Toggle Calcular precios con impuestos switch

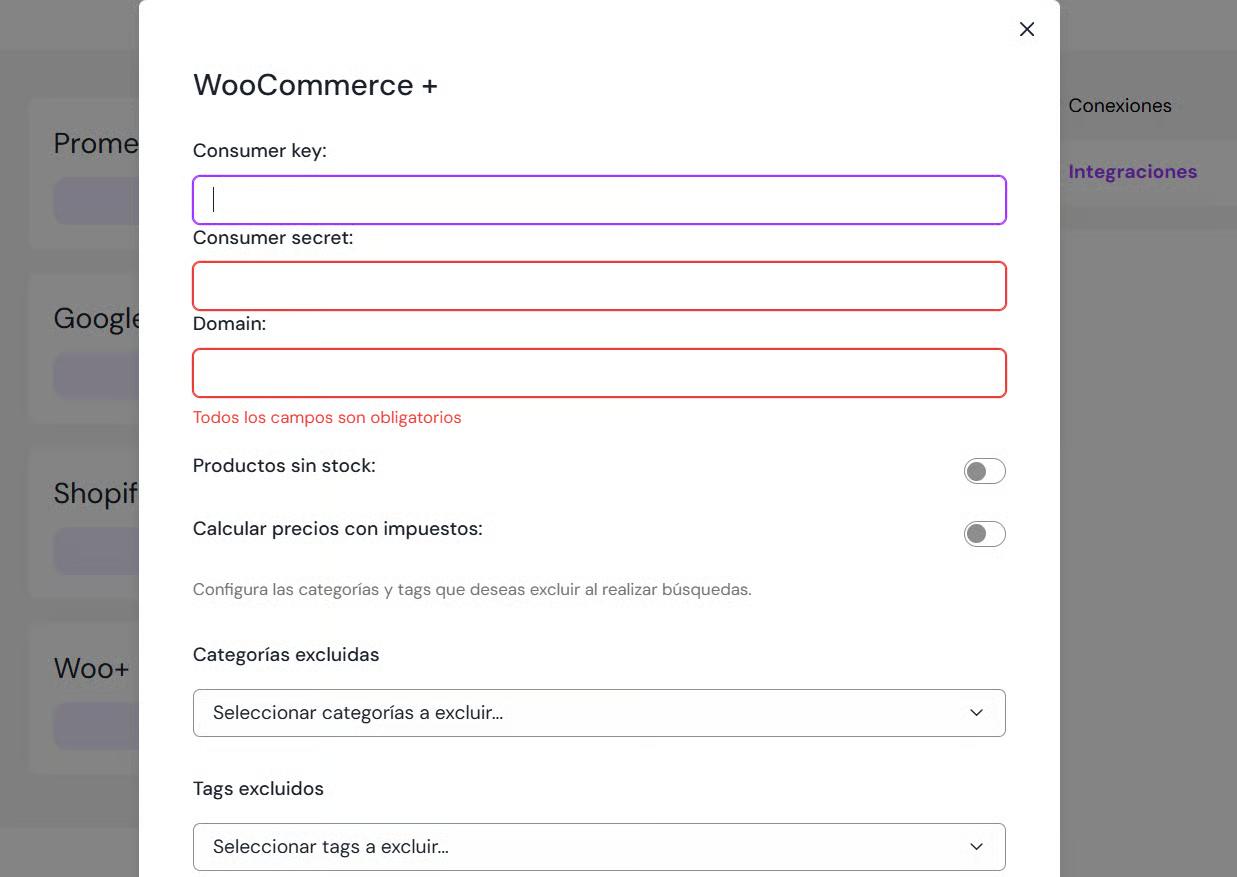pos(984,534)
